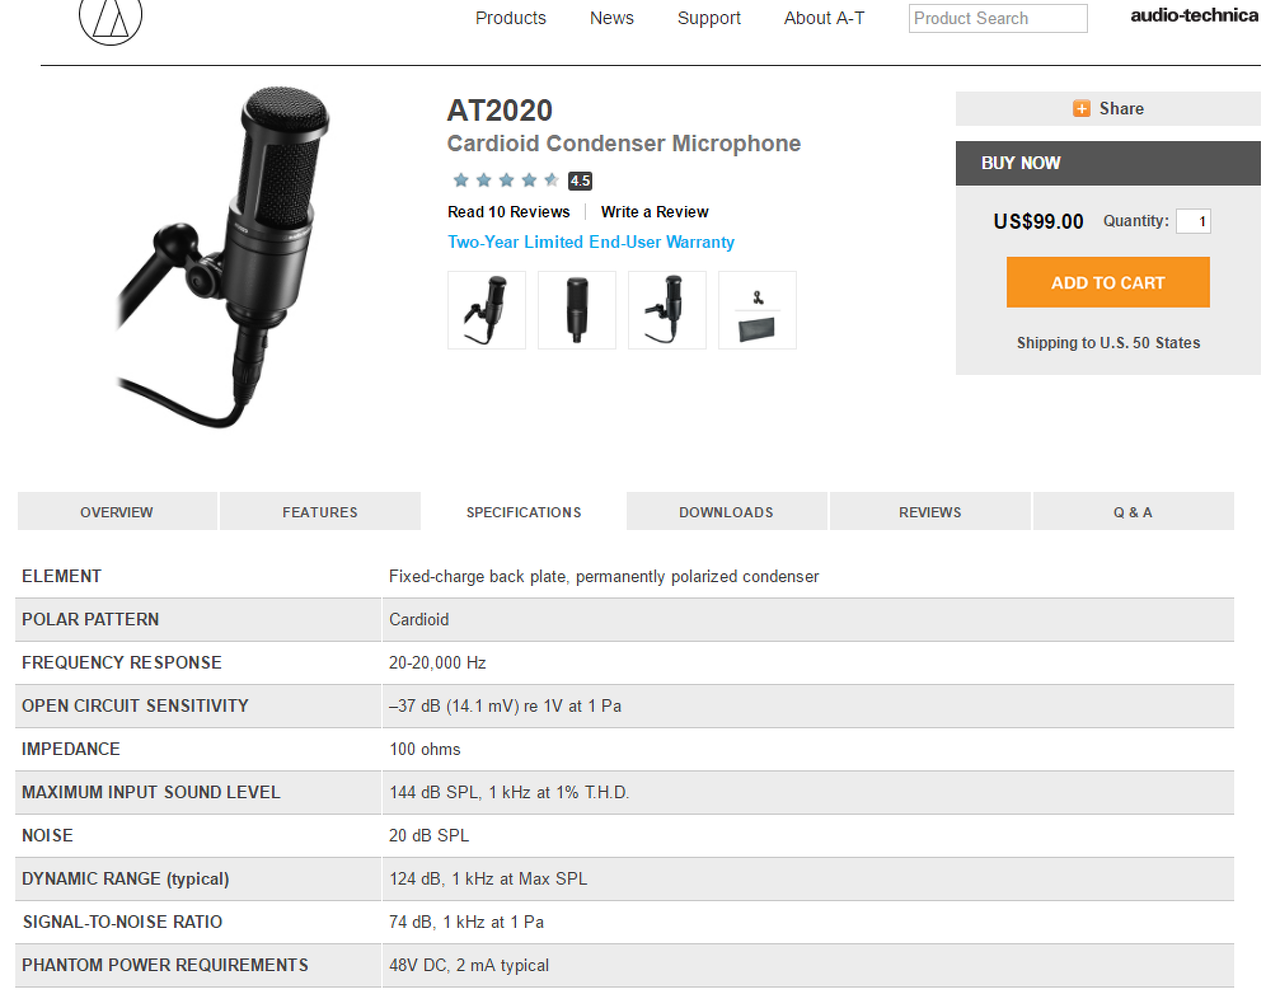Screen dimensions: 1280x994
Task: Click the large AT2020 microphone product image
Action: (224, 257)
